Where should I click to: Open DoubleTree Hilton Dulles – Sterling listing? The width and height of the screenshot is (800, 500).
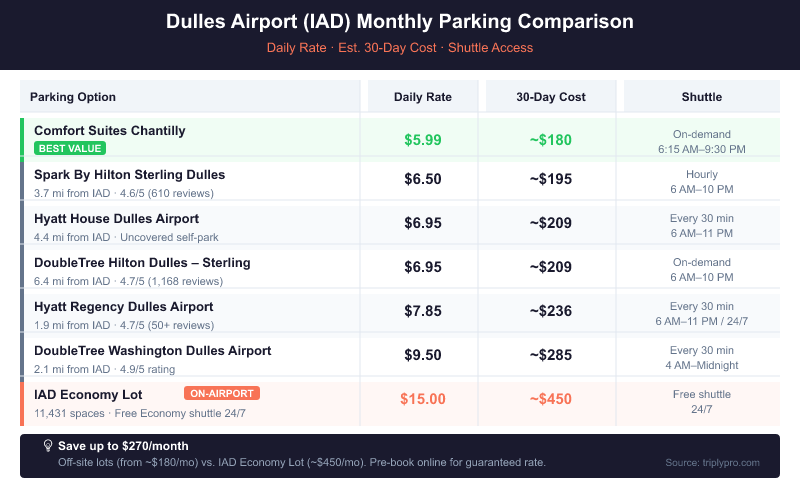click(142, 263)
